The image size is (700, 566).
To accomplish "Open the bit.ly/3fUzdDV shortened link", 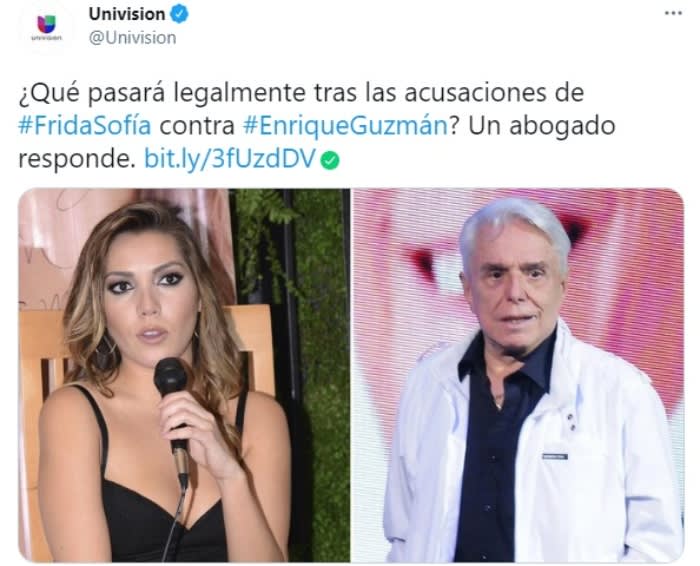I will point(230,159).
